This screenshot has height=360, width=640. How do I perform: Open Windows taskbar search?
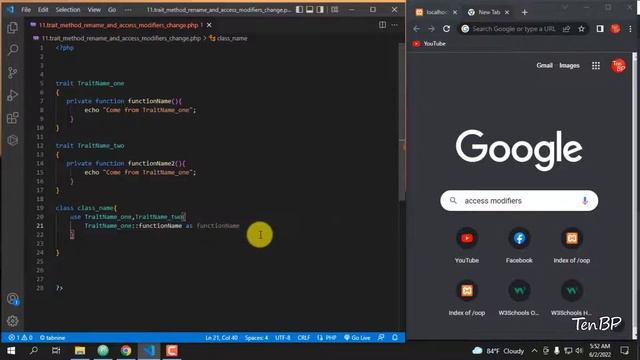(34, 351)
